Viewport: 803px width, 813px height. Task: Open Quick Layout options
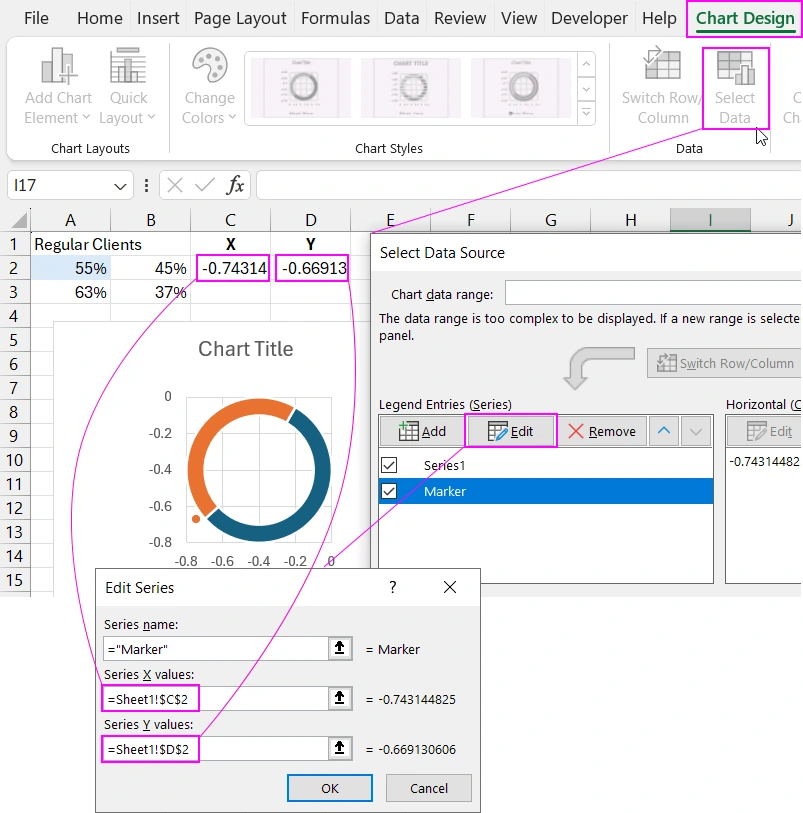pos(128,87)
